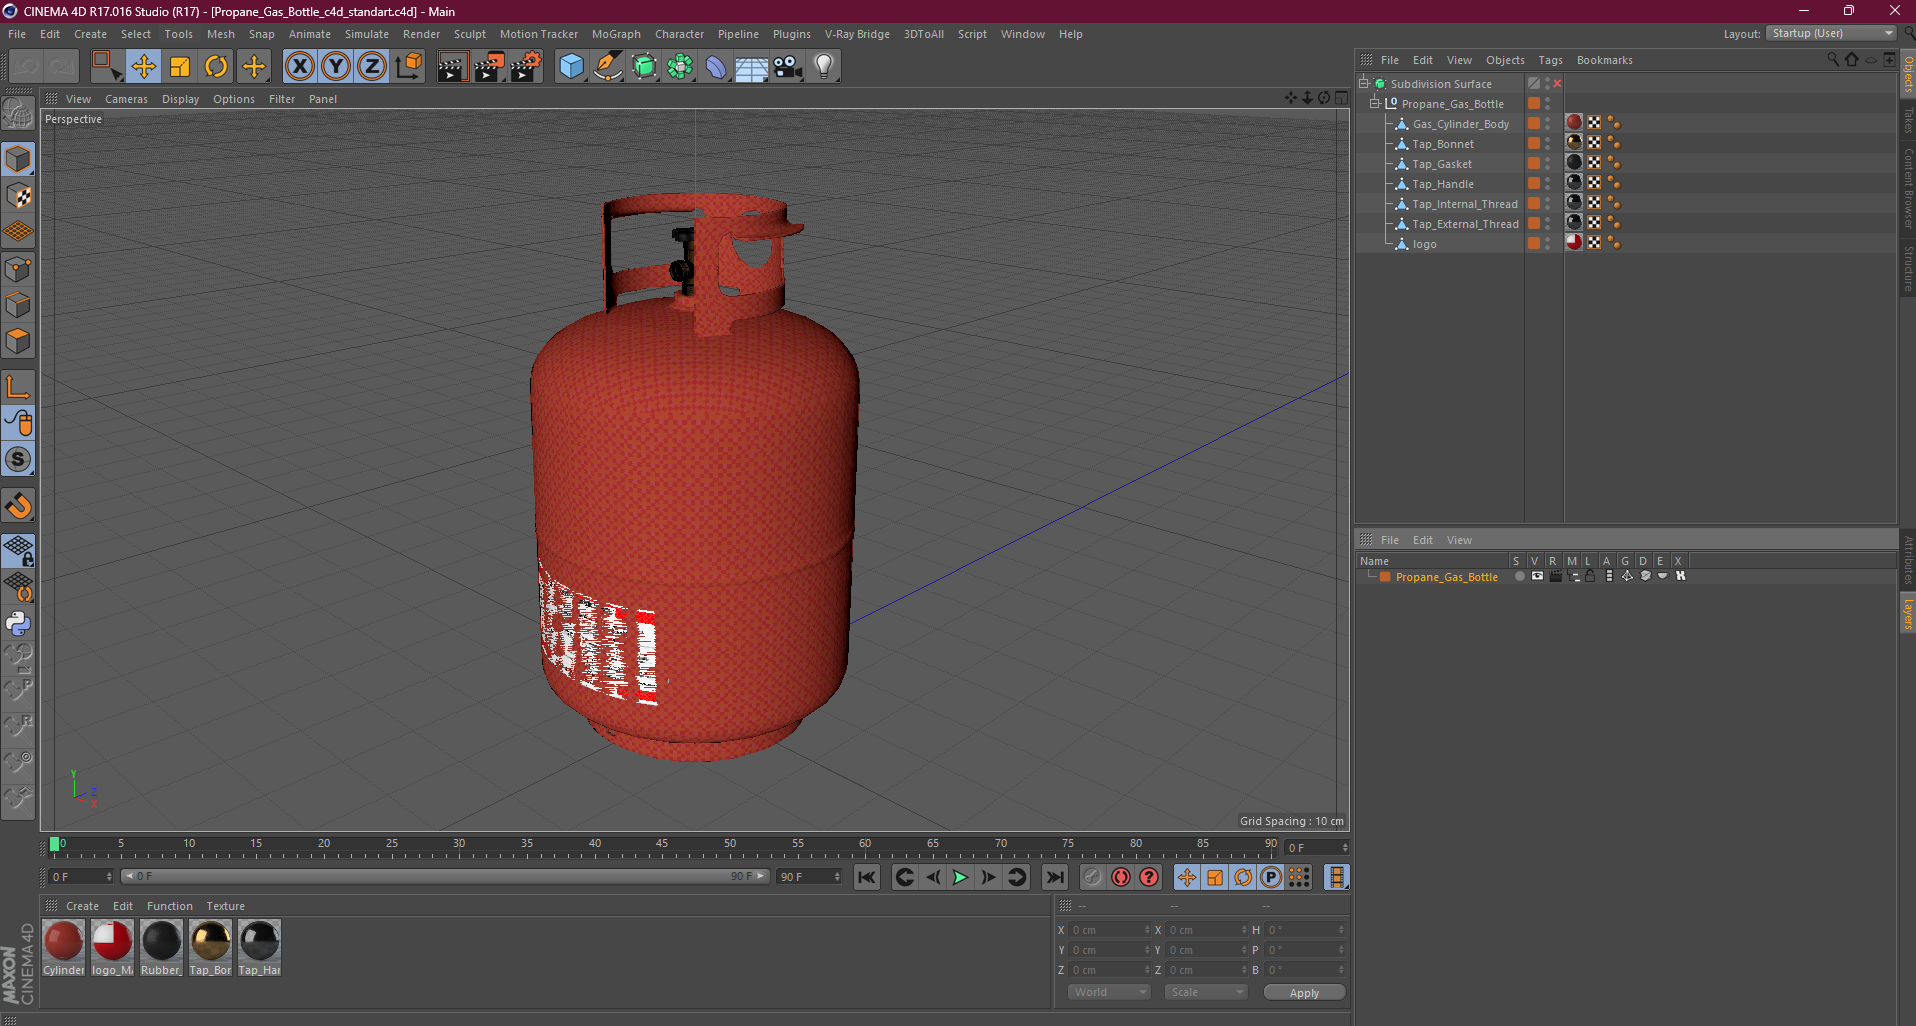Screen dimensions: 1916x1026
Task: Open Material Manager Create menu
Action: point(82,906)
